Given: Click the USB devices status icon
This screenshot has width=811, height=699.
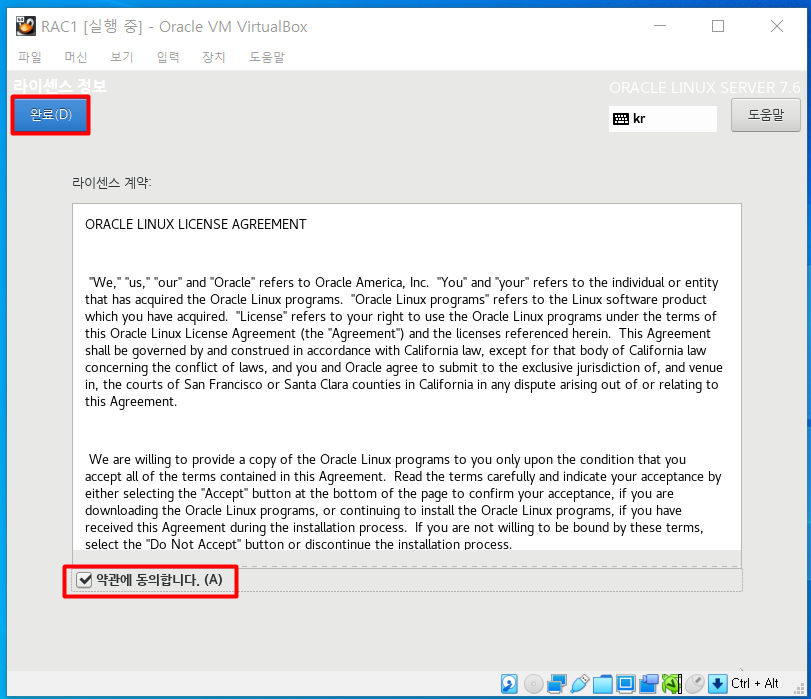Looking at the screenshot, I should 580,683.
